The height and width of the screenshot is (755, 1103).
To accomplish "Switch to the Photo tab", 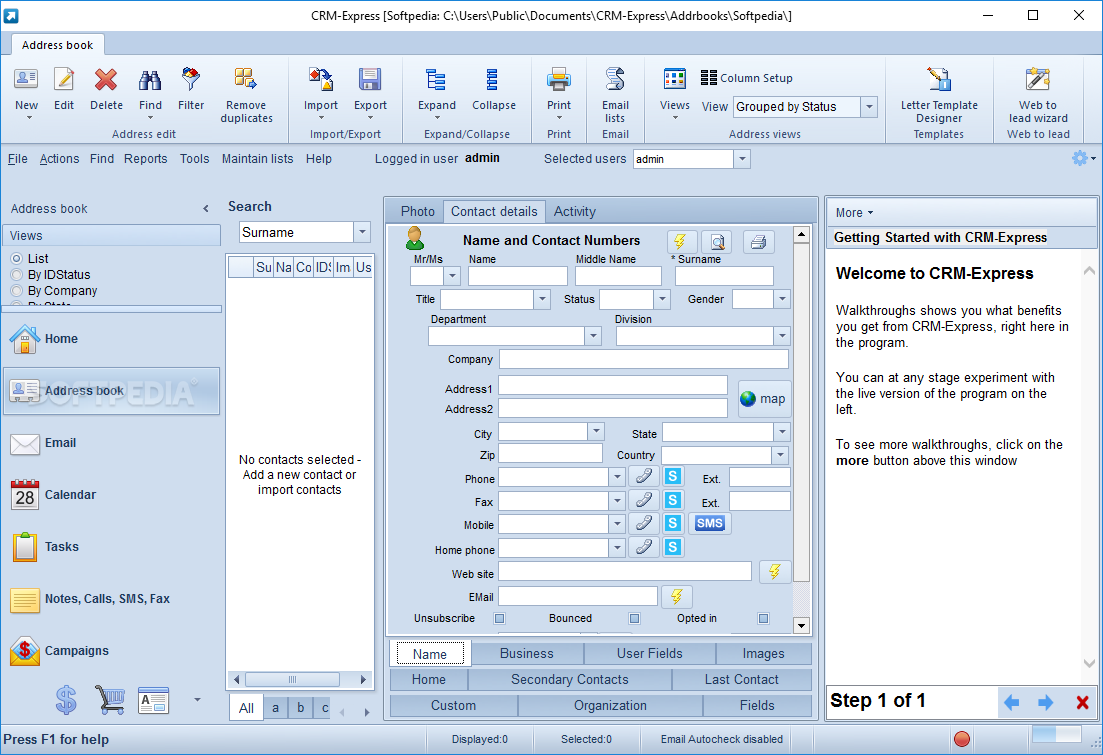I will 417,211.
